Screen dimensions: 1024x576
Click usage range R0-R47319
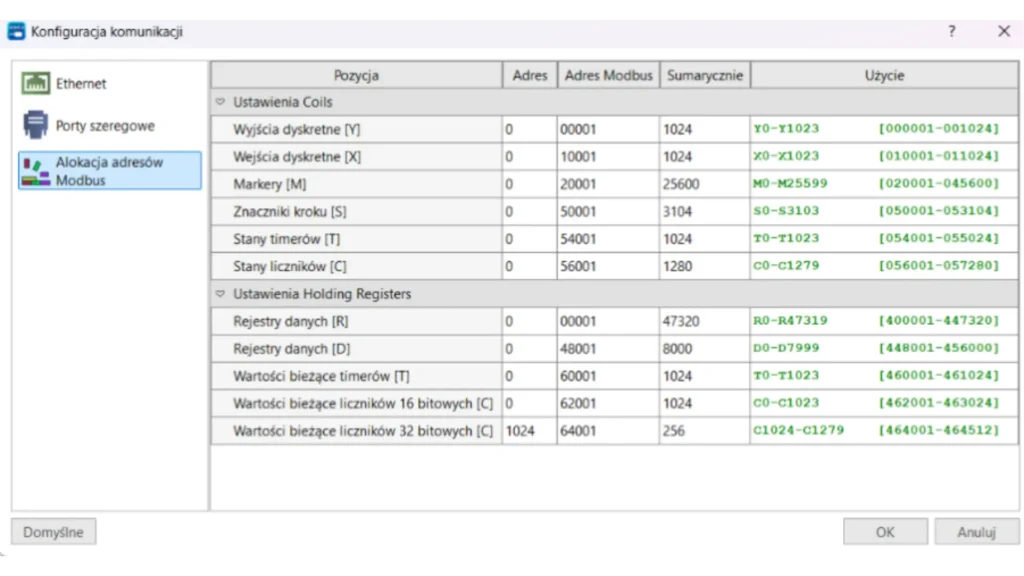(x=790, y=321)
